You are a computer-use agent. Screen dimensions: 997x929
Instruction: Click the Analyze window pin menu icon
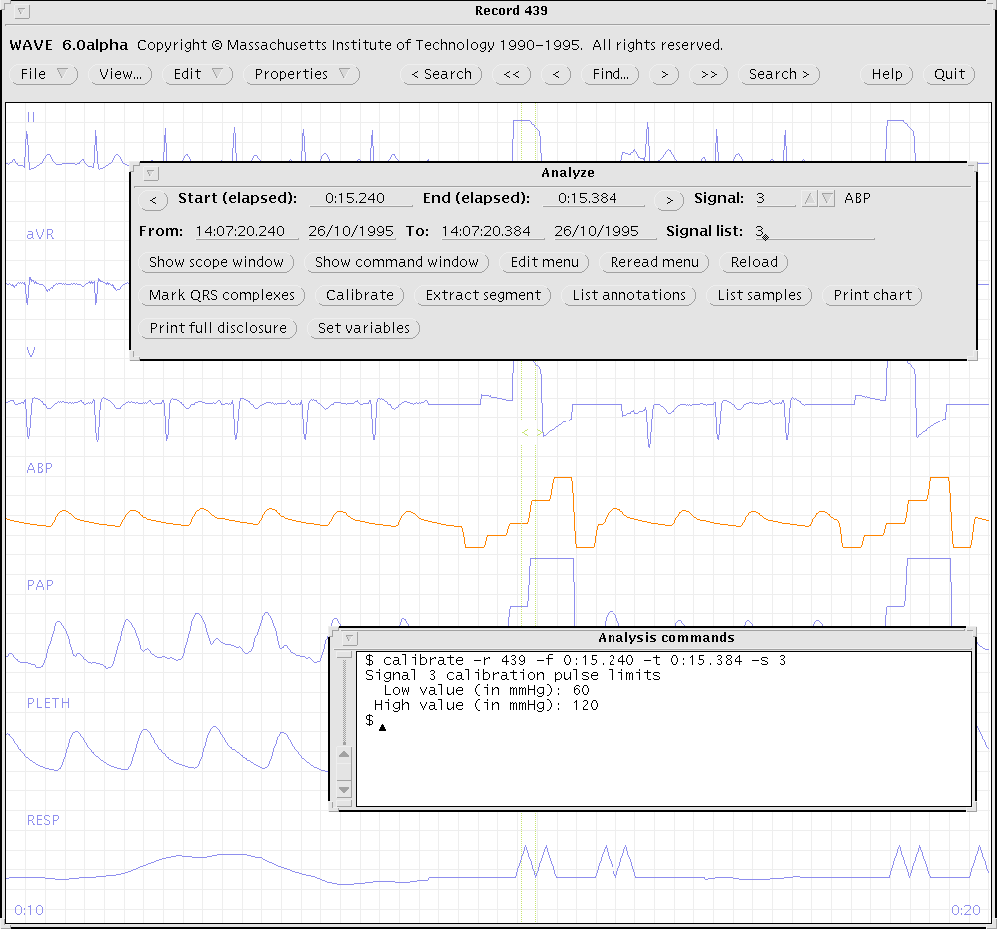pyautogui.click(x=152, y=173)
